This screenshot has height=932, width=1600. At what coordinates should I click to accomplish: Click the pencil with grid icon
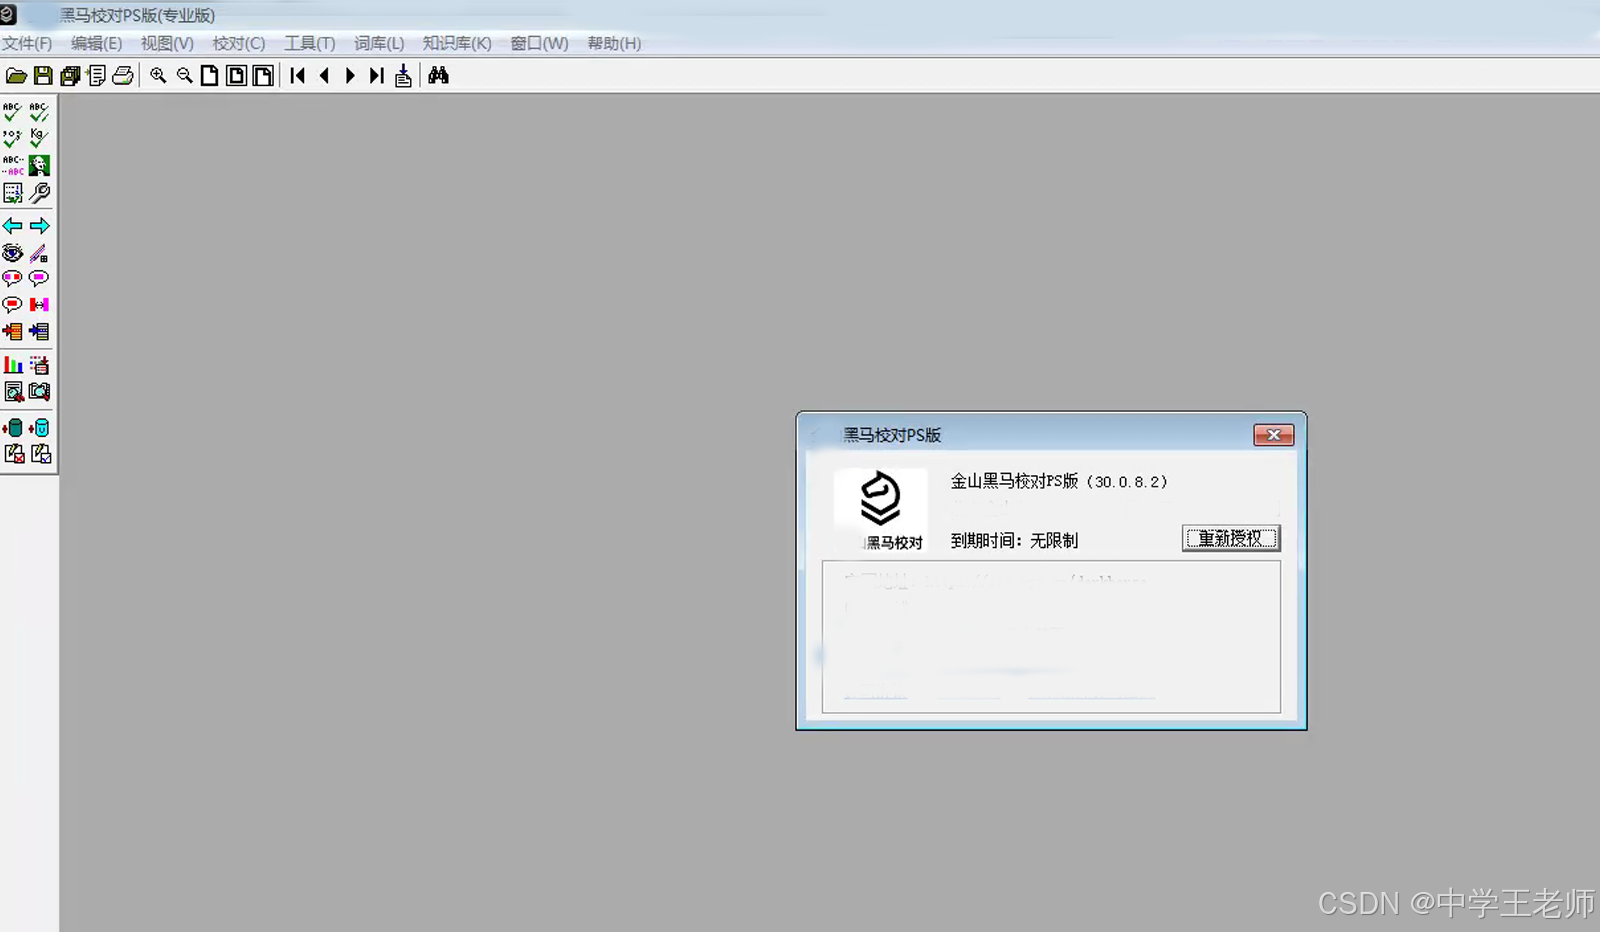point(39,253)
